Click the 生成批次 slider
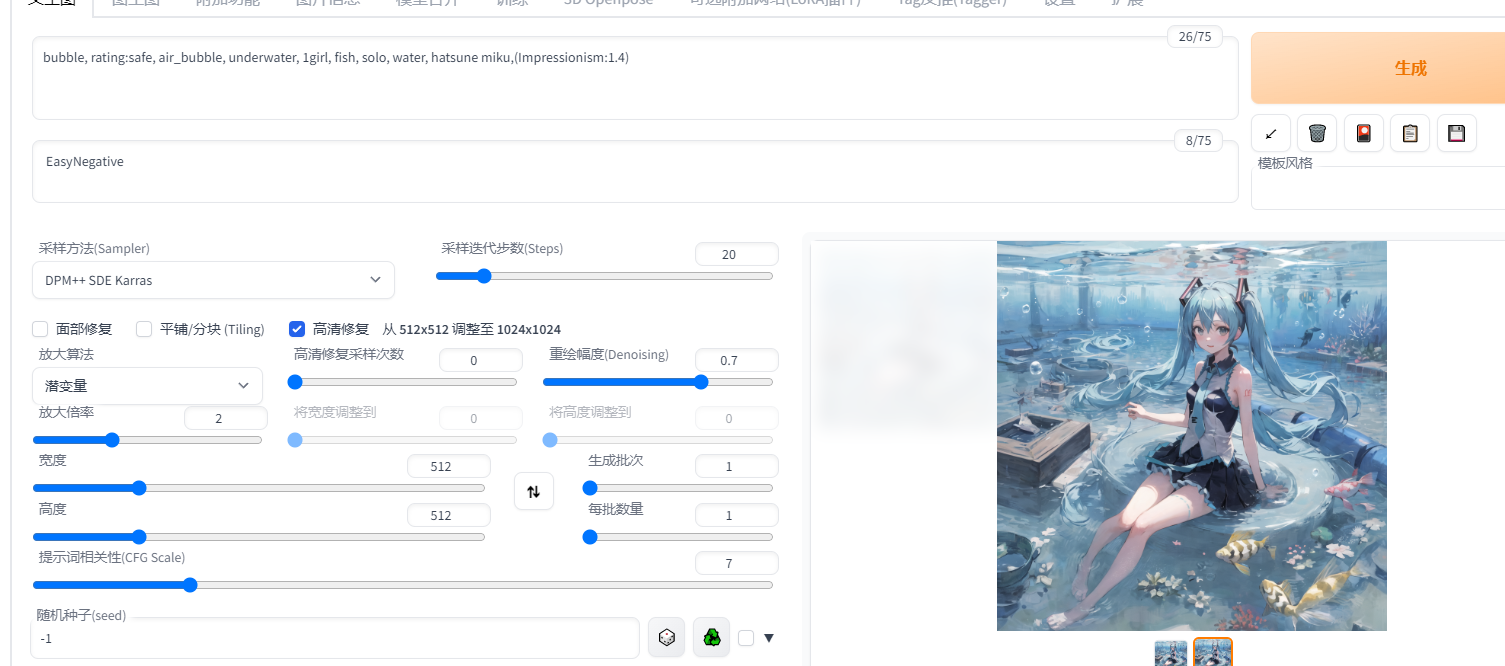 click(x=678, y=488)
